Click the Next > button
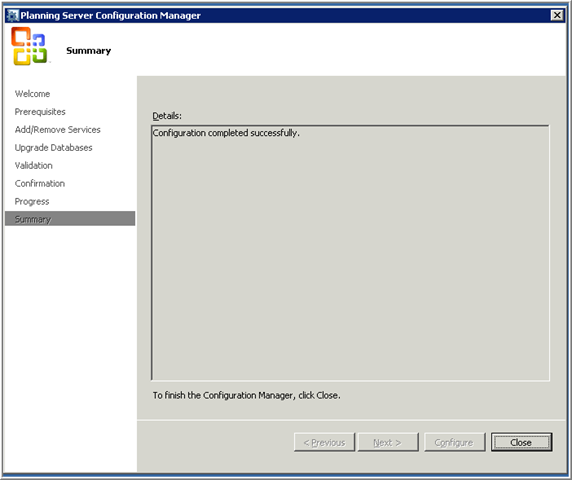Screen dimensions: 572x480 pyautogui.click(x=388, y=442)
